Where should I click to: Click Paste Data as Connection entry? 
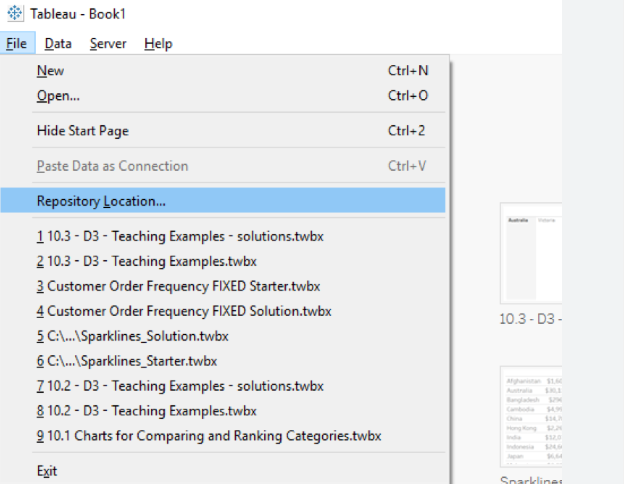223,166
